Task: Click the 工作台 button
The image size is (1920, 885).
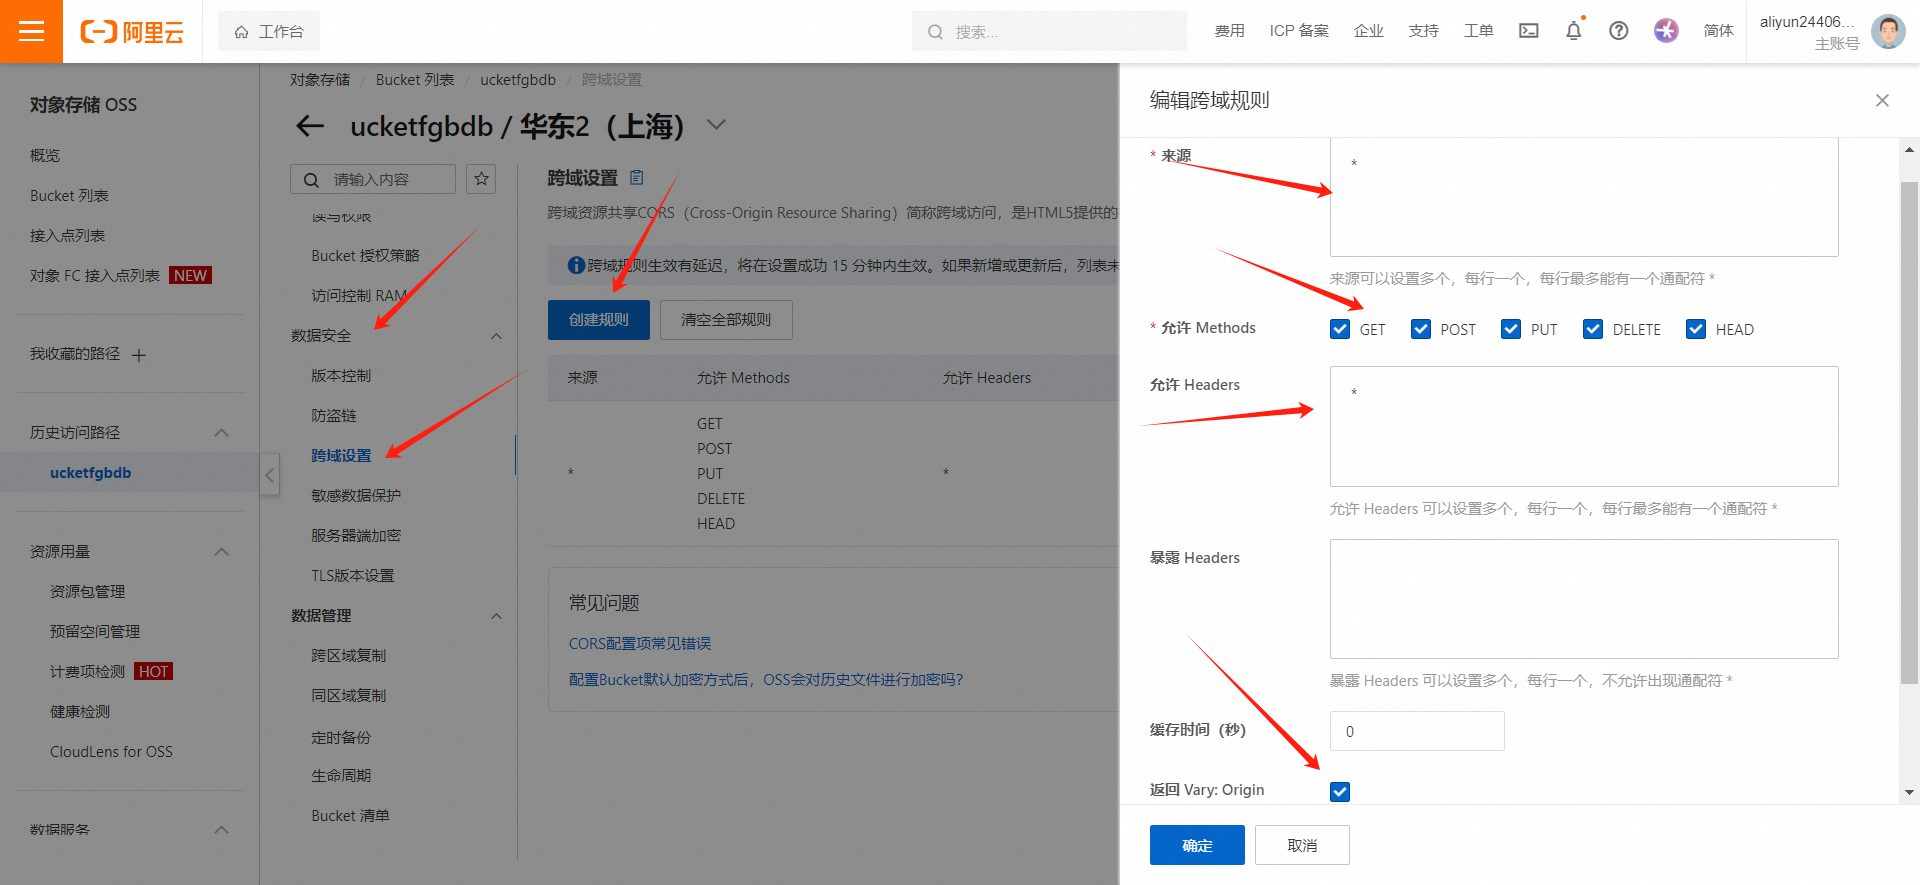Action: (x=269, y=32)
